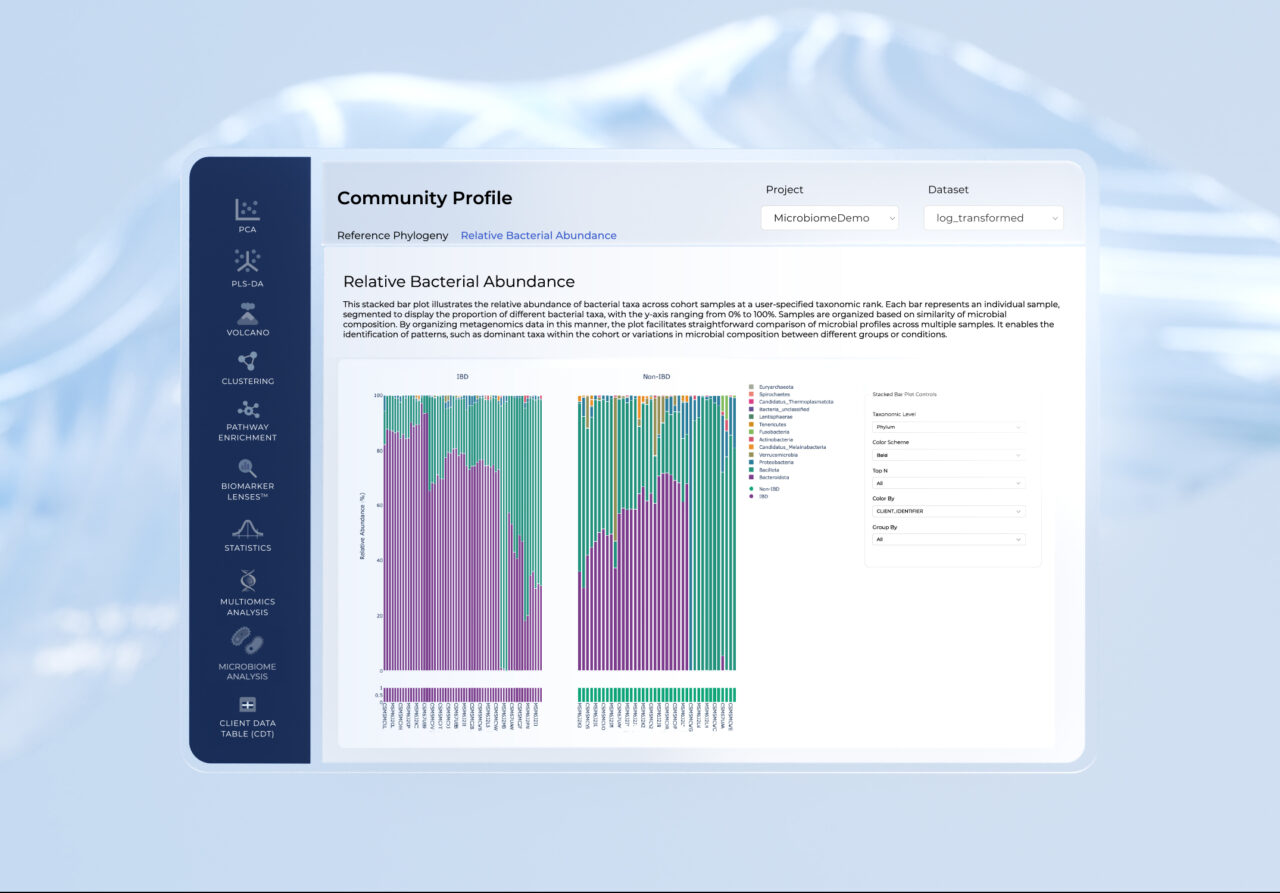1280x893 pixels.
Task: Click the purple IBD legend marker
Action: pos(751,496)
